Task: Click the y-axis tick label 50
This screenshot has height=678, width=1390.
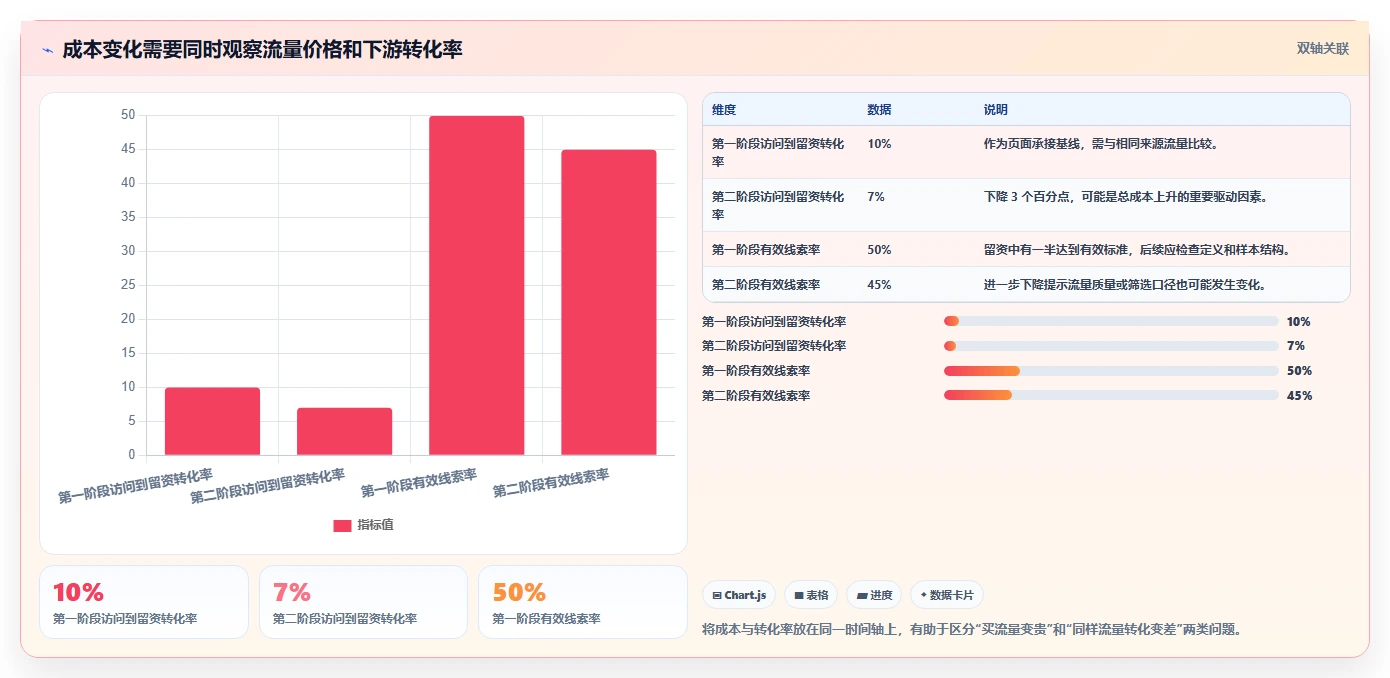Action: tap(128, 115)
